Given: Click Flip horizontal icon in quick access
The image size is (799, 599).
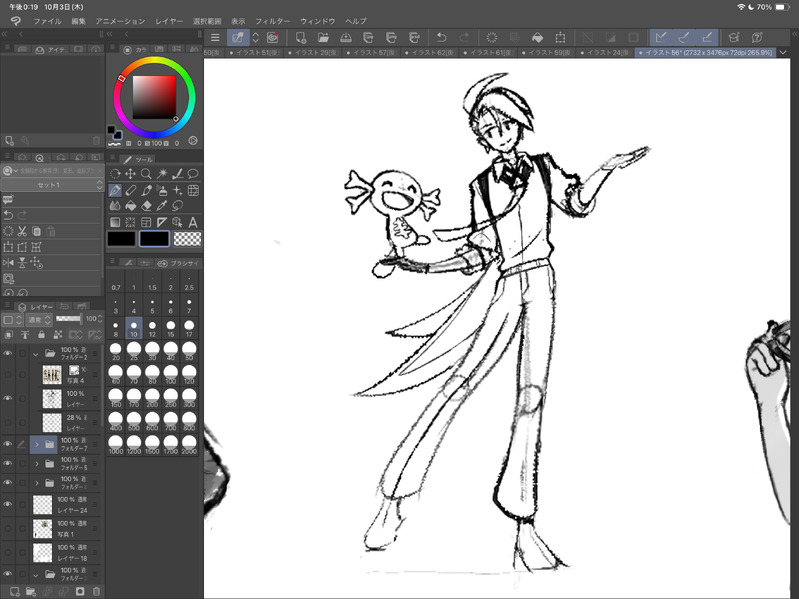Looking at the screenshot, I should 8,263.
